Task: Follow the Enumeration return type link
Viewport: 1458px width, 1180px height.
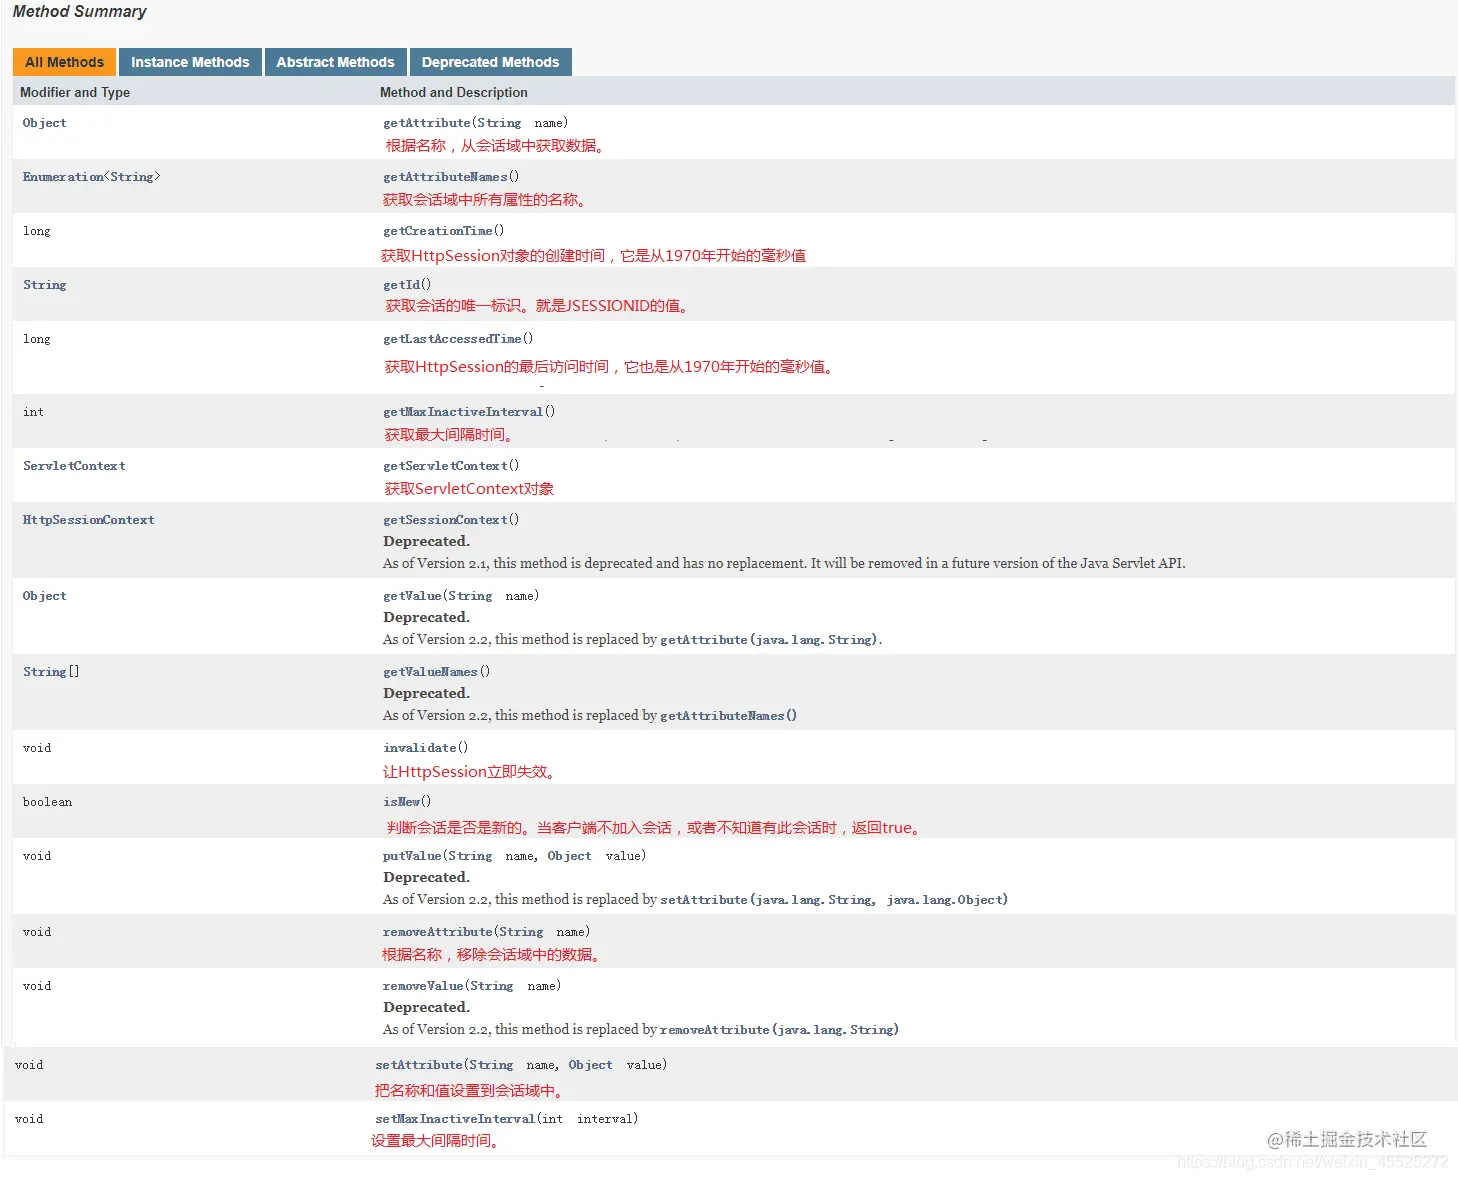Action: click(63, 177)
